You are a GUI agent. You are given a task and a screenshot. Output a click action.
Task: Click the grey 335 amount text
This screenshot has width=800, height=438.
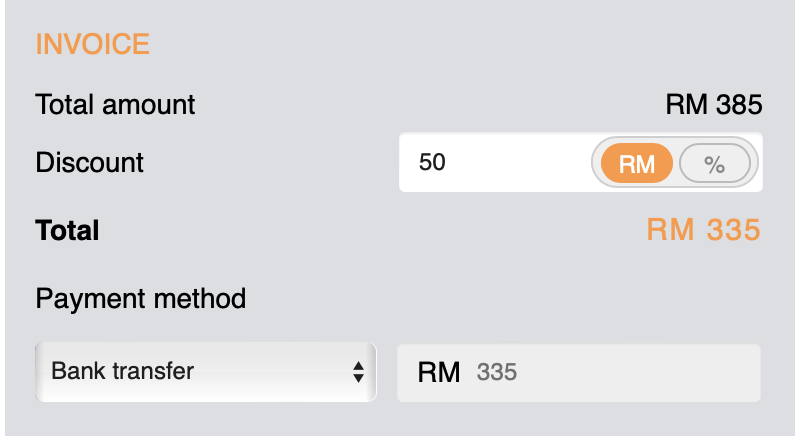pos(497,373)
